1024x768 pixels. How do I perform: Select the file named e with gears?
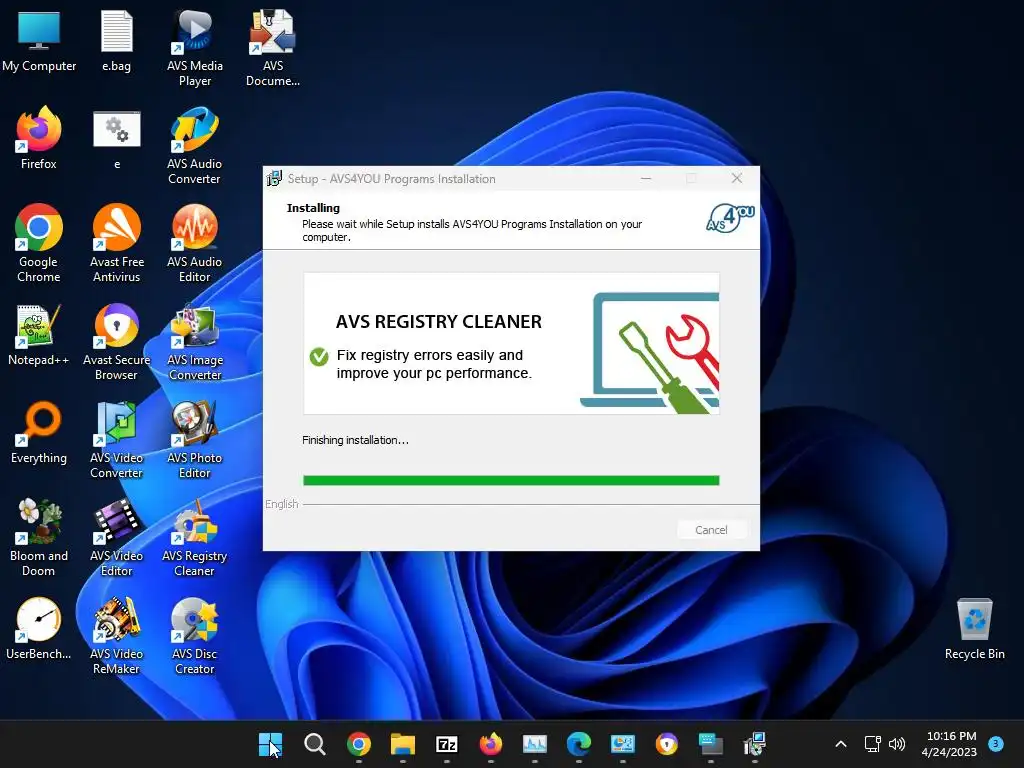tap(116, 140)
